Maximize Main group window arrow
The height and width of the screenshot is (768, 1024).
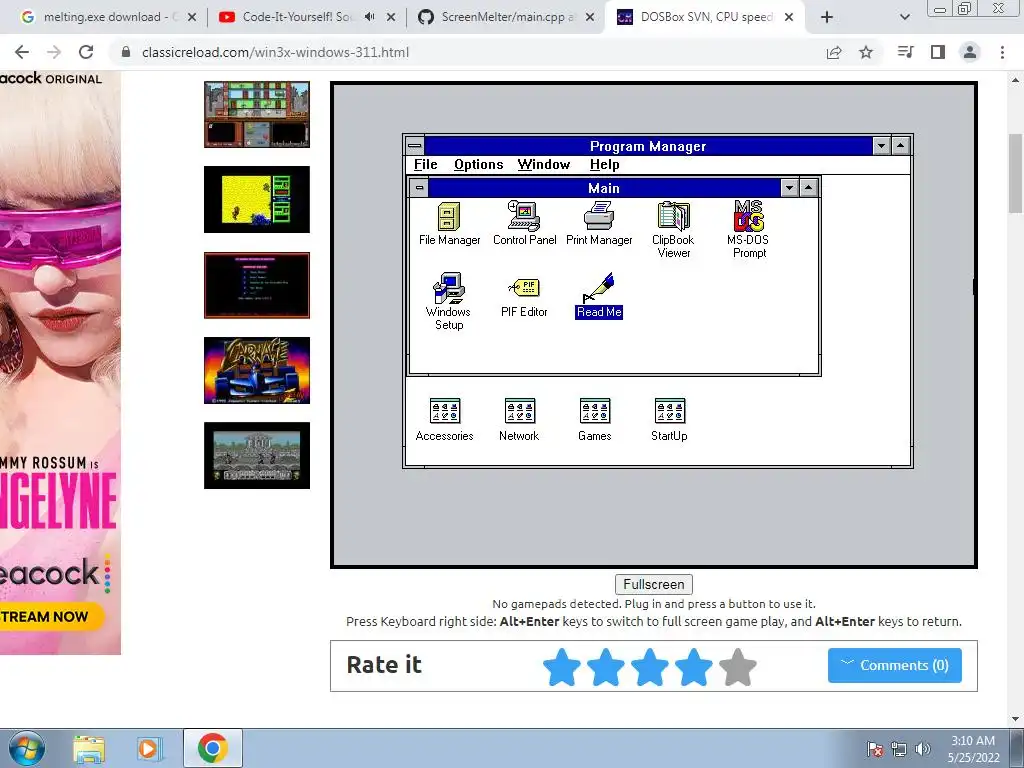tap(808, 188)
